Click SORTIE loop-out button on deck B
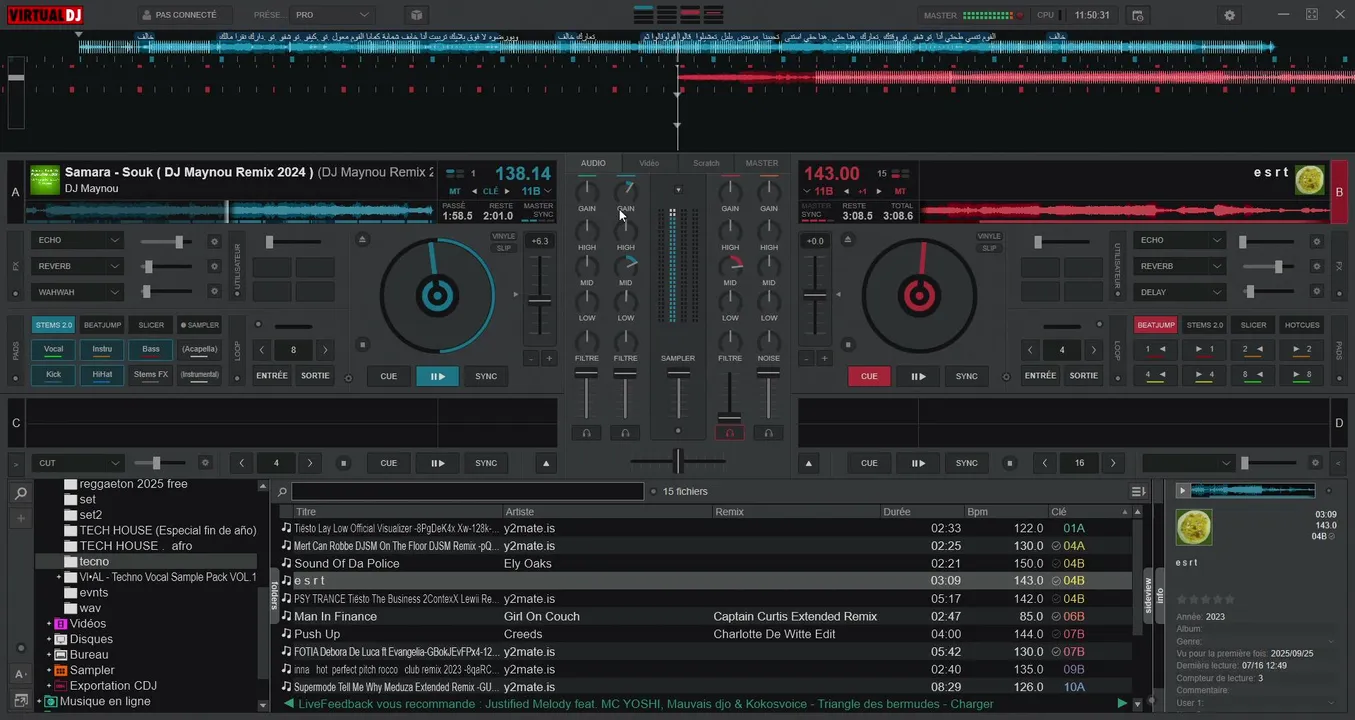1355x720 pixels. [x=1084, y=376]
